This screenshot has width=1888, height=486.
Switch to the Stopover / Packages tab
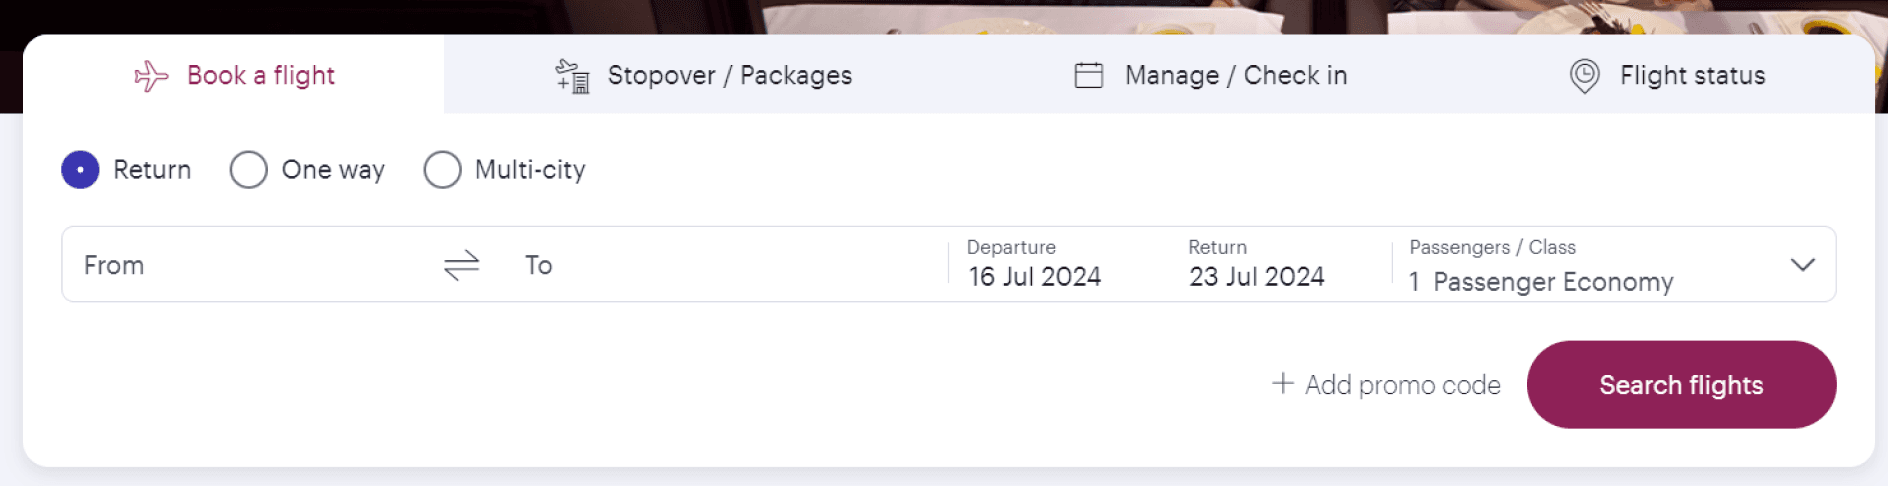704,75
